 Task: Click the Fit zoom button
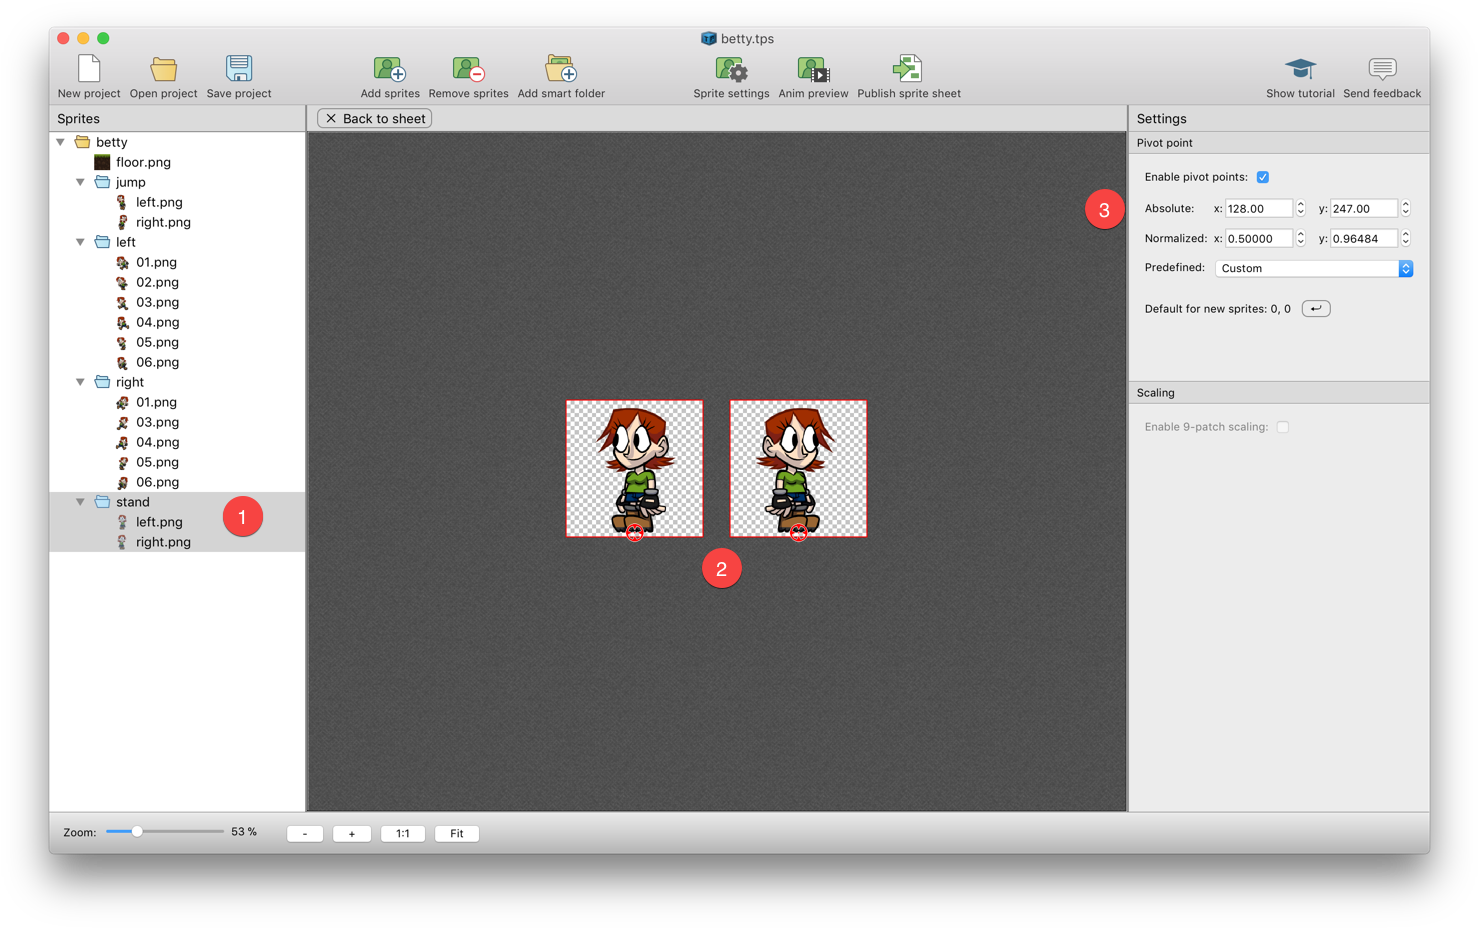(456, 832)
